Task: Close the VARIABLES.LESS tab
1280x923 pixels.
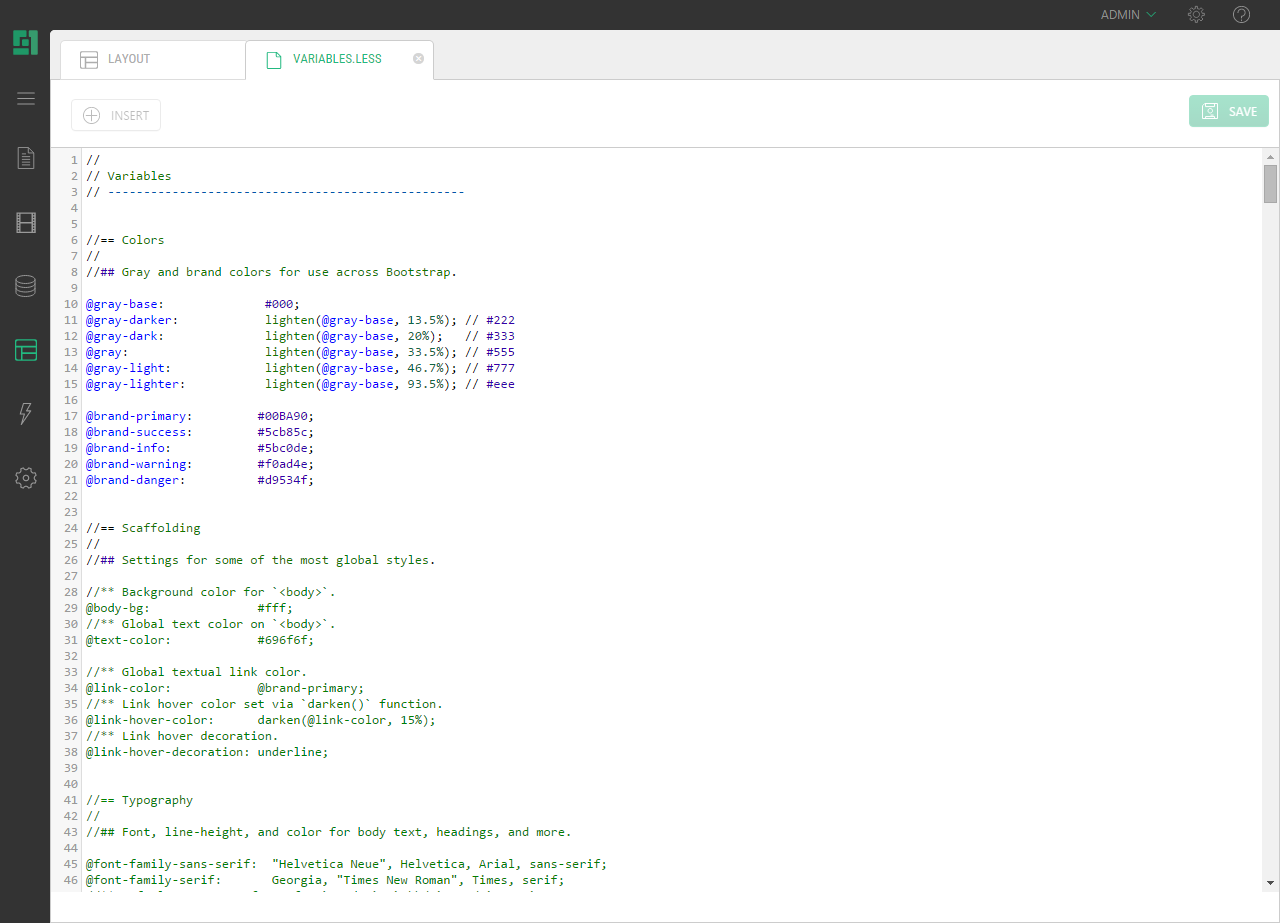Action: point(418,58)
